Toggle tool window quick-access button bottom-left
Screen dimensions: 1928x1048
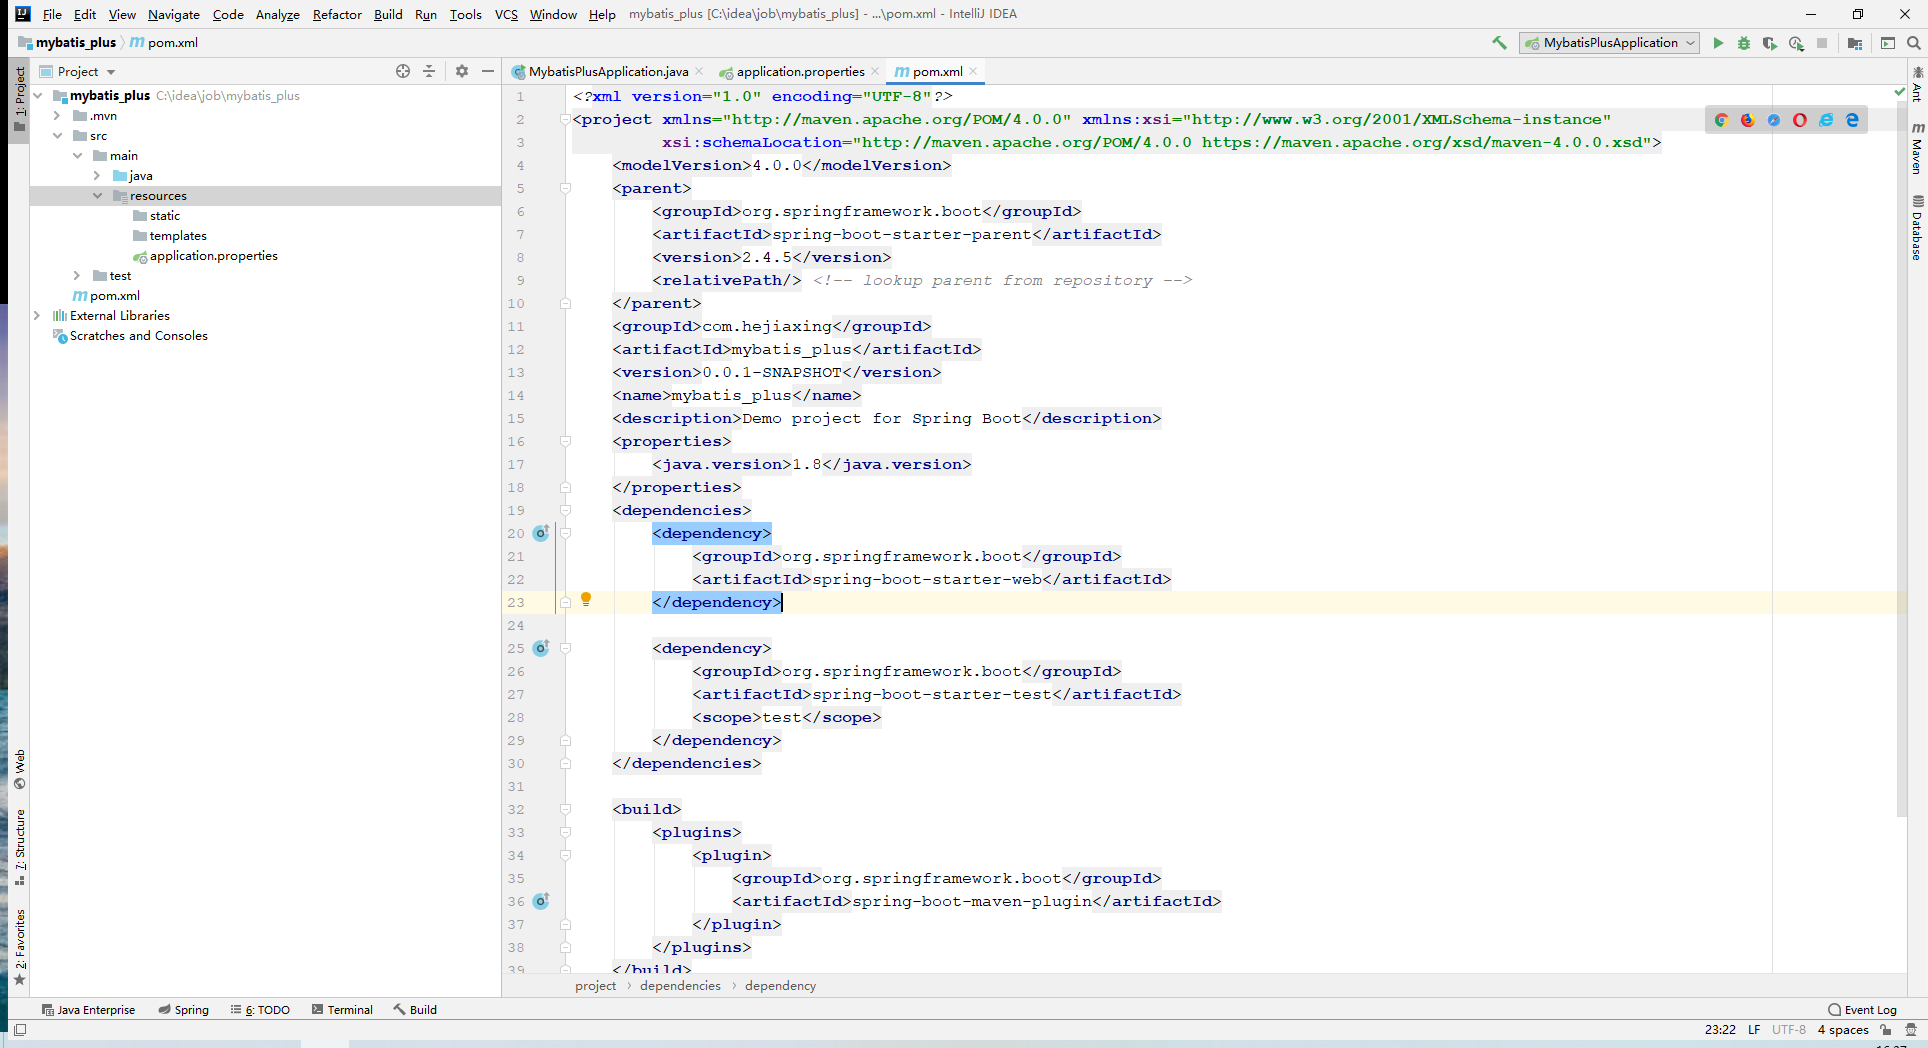coord(19,1030)
